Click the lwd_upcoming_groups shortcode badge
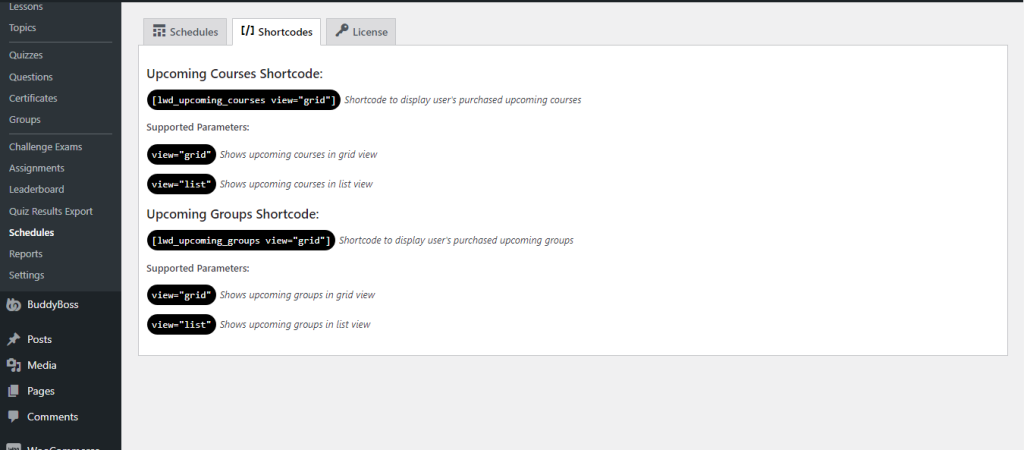Image resolution: width=1024 pixels, height=450 pixels. 241,240
